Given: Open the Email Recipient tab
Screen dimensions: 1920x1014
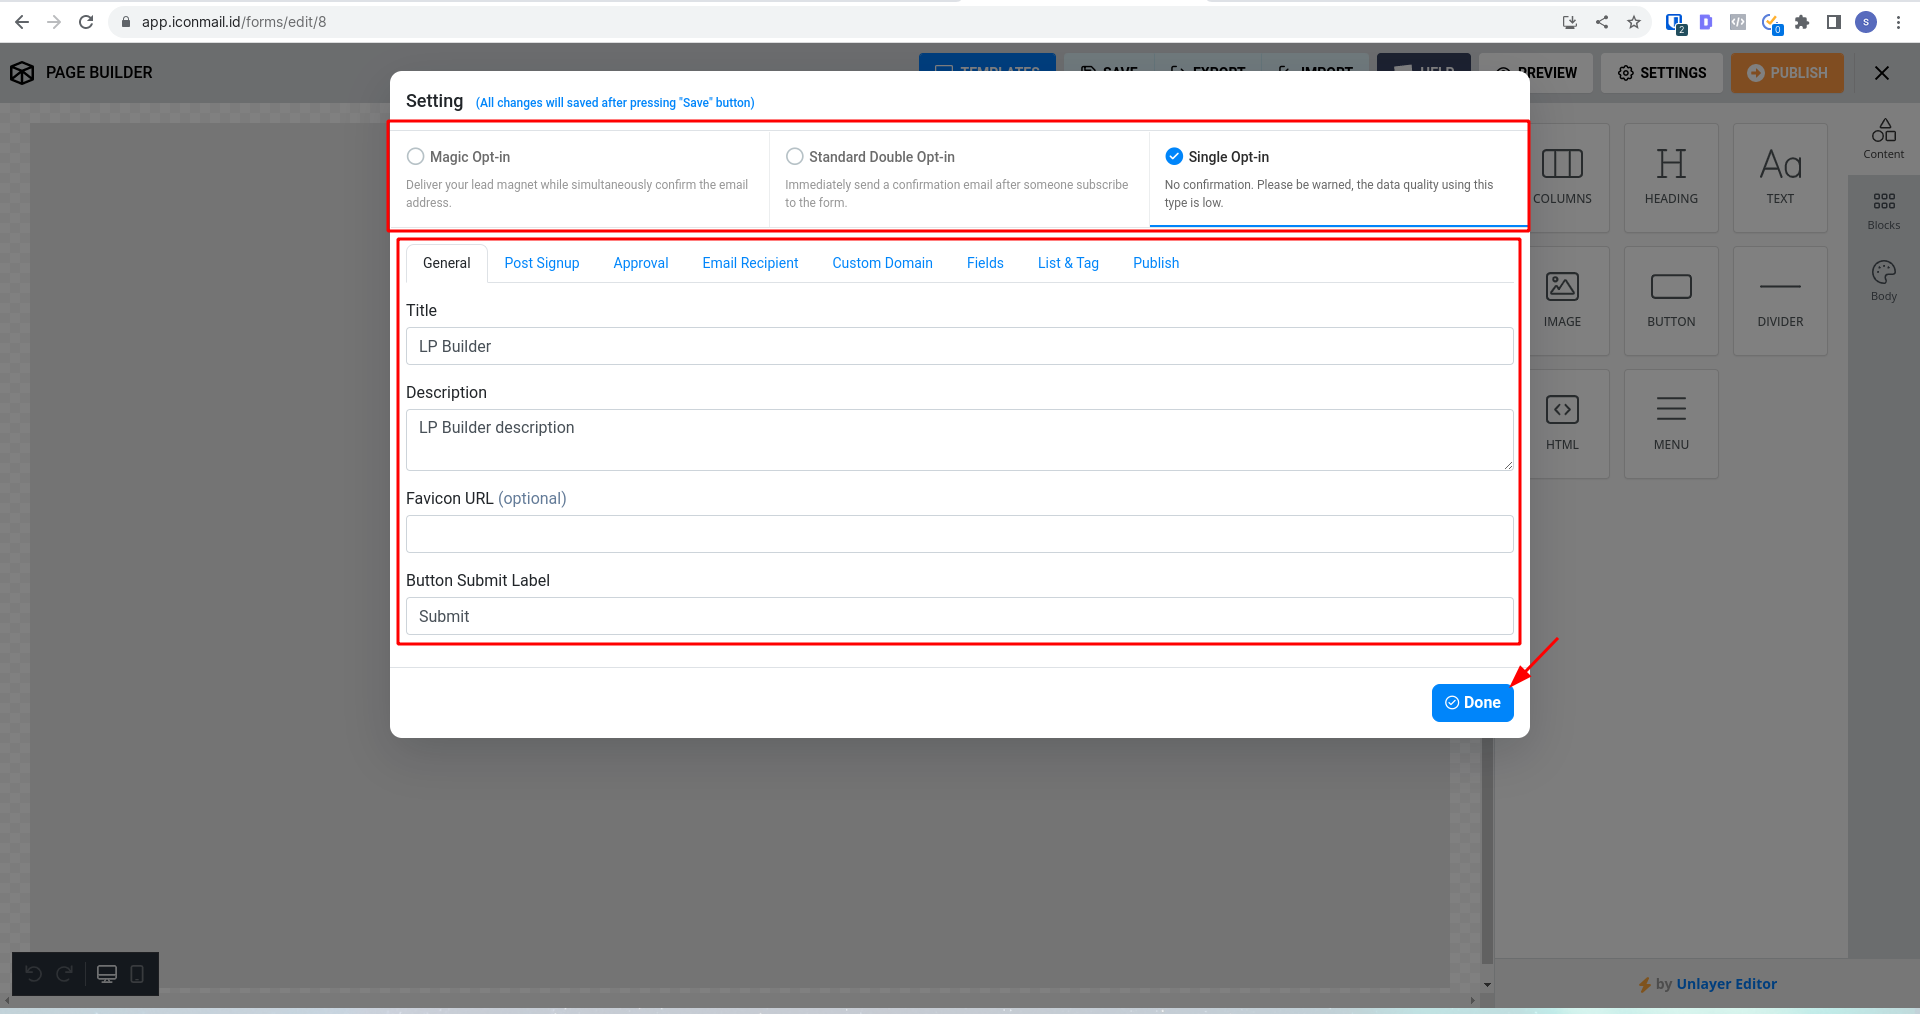Looking at the screenshot, I should (x=750, y=263).
